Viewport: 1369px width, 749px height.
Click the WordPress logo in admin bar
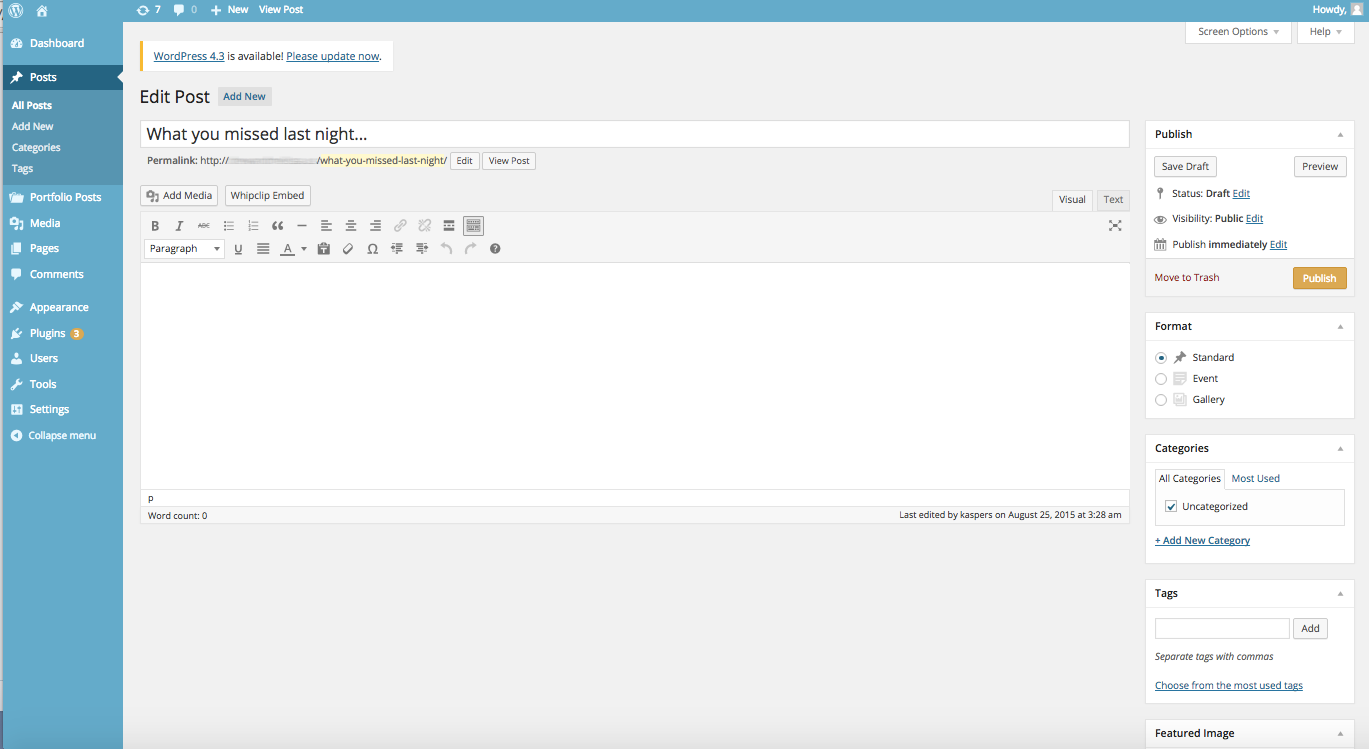pyautogui.click(x=15, y=9)
